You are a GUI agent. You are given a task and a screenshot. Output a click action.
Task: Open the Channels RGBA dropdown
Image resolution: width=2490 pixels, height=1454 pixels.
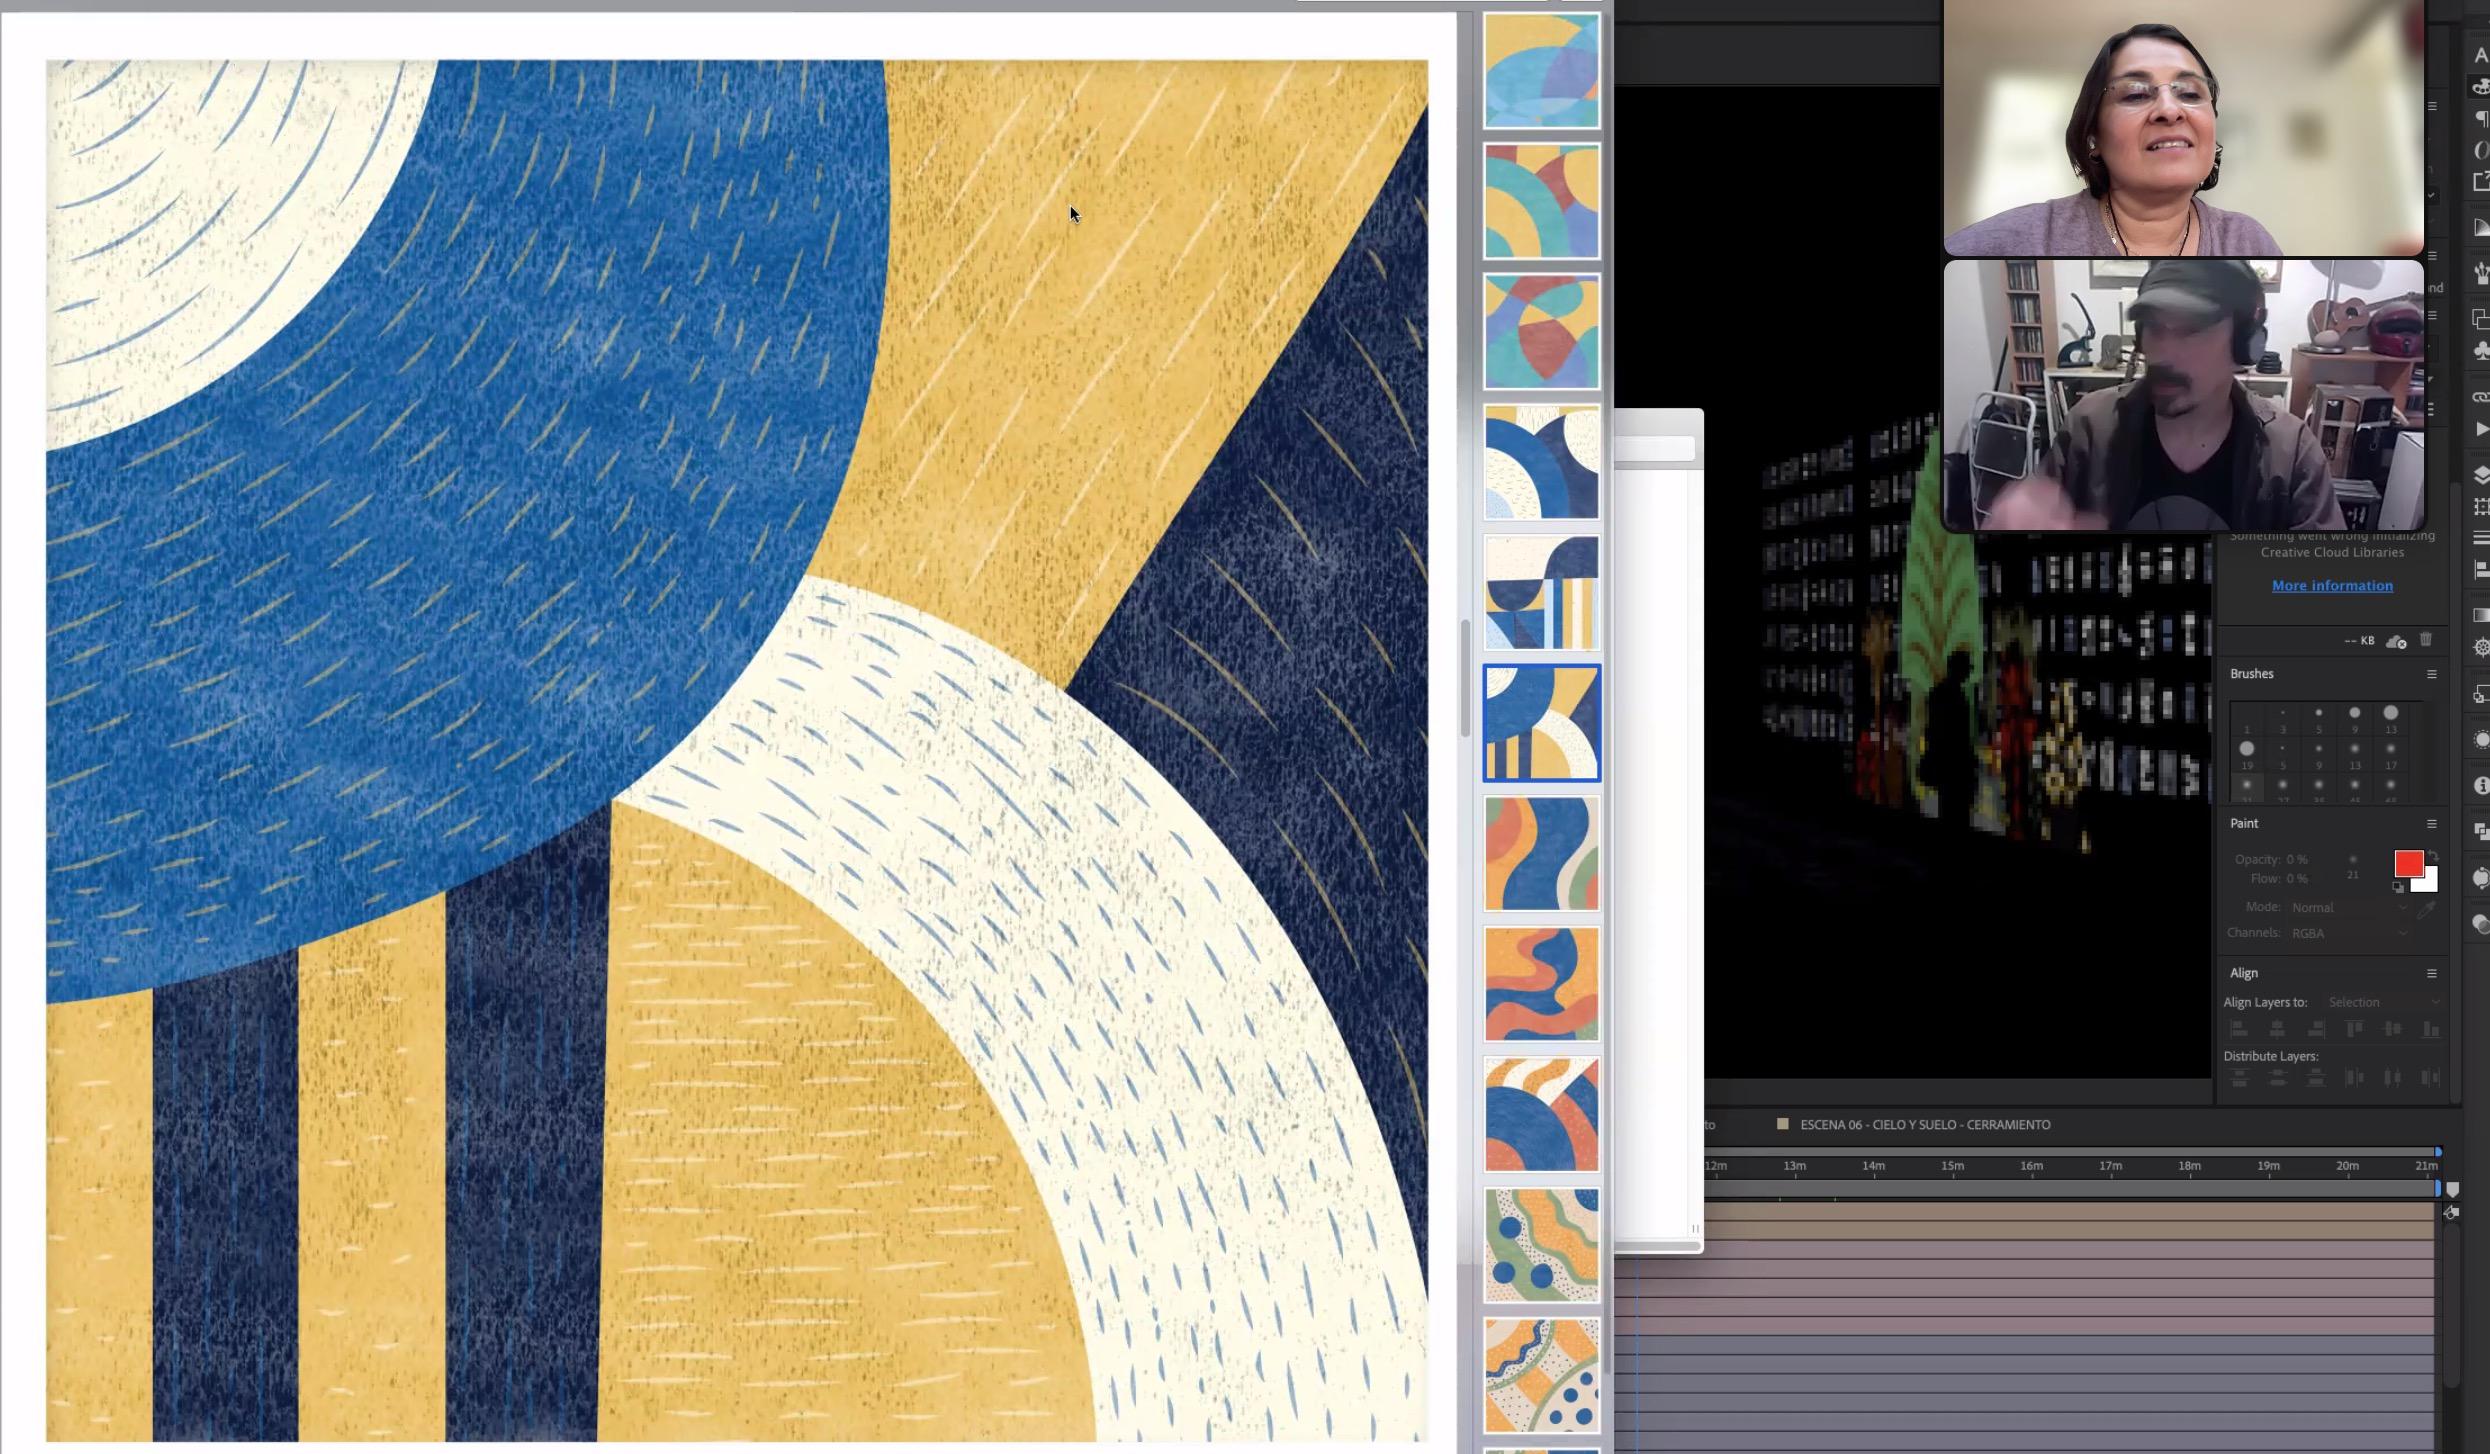pyautogui.click(x=2348, y=933)
